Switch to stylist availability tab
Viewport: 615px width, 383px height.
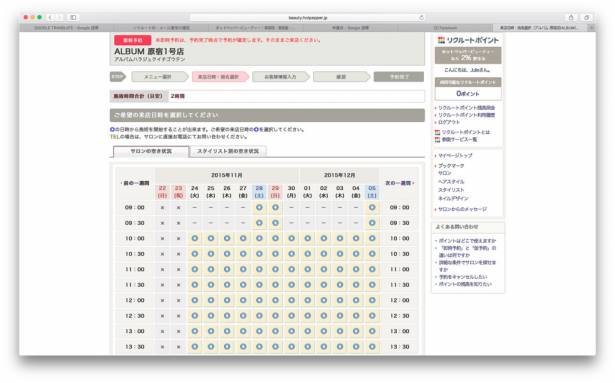tap(228, 151)
